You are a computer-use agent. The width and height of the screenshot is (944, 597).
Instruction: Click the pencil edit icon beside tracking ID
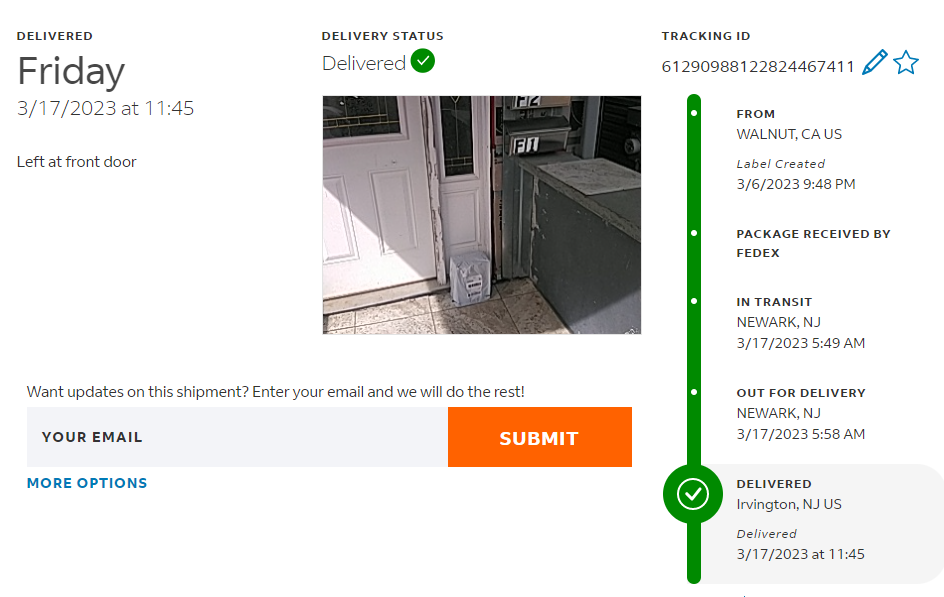coord(874,64)
